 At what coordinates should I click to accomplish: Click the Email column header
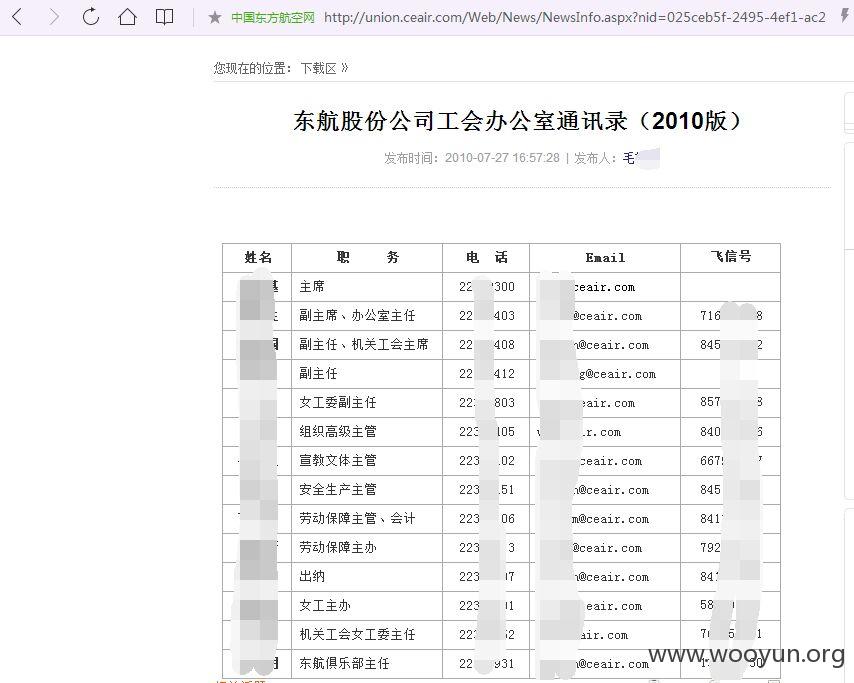605,258
